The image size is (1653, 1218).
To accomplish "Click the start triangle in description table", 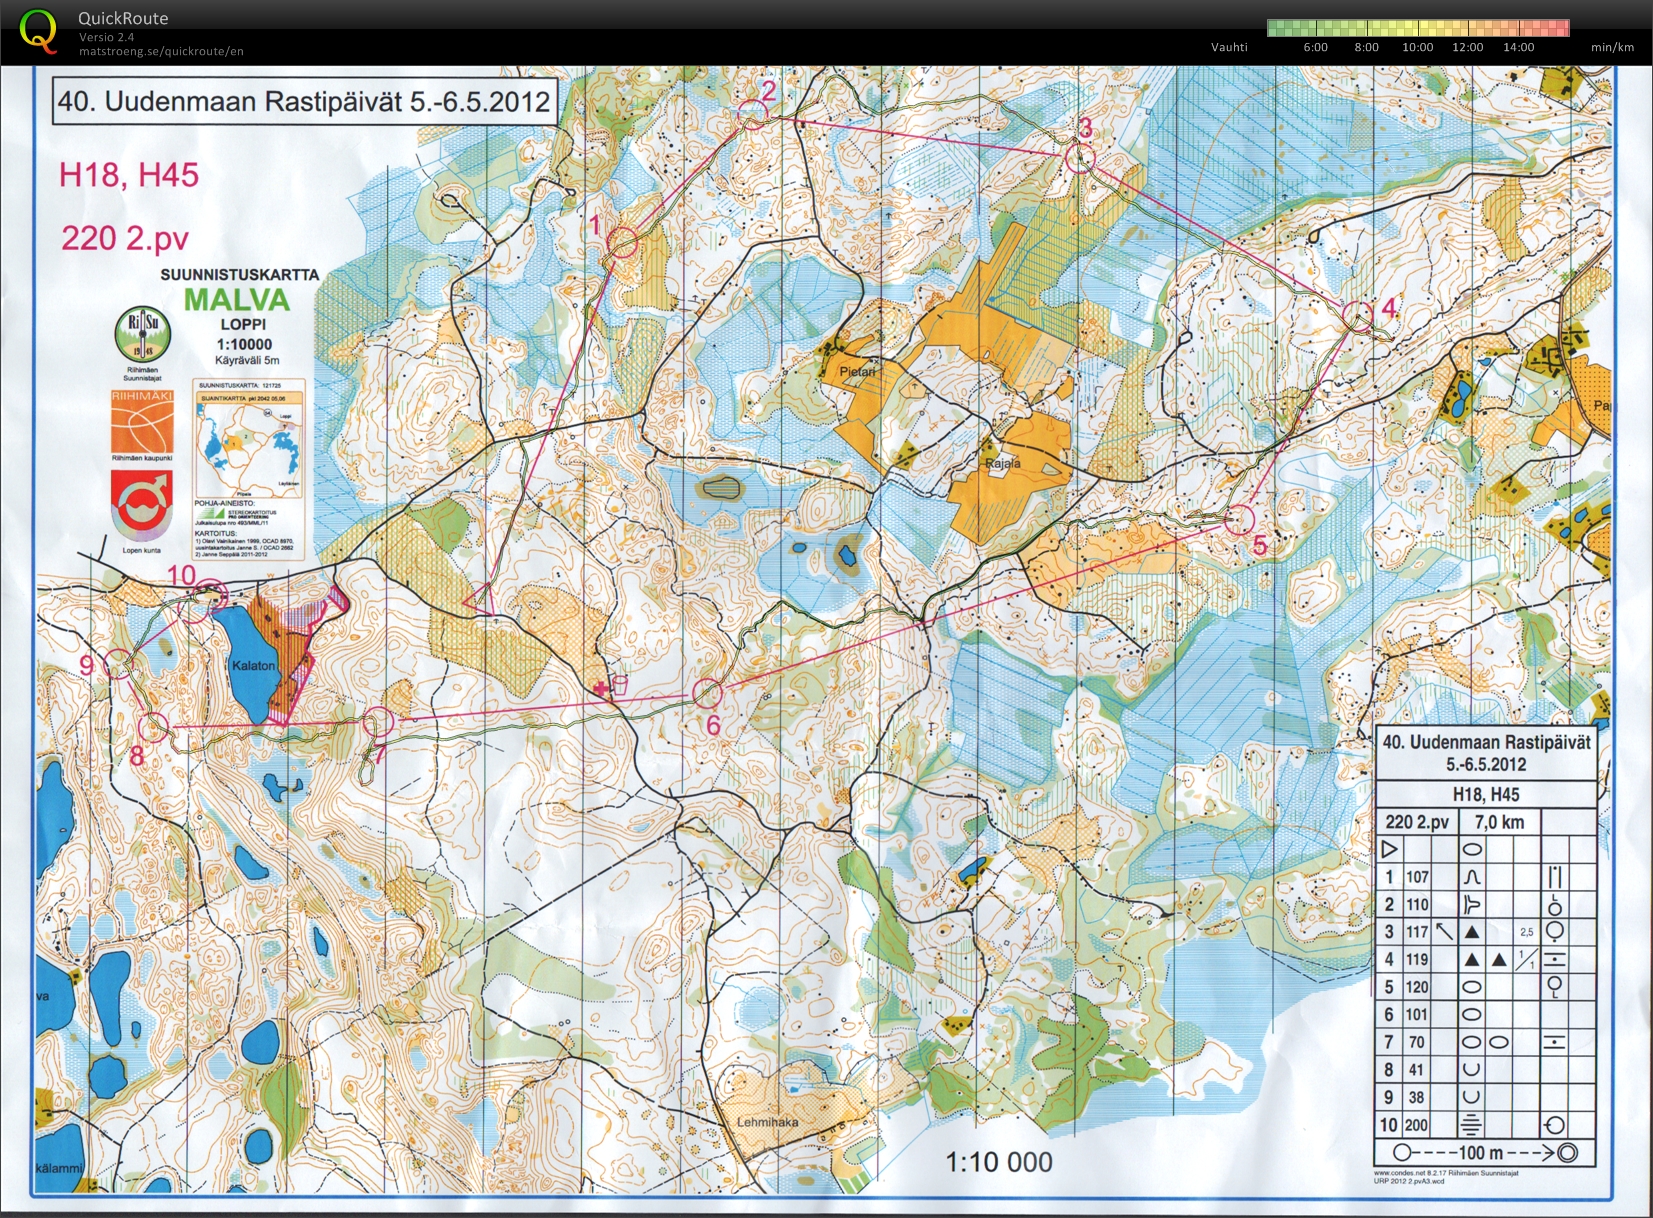I will point(1389,850).
